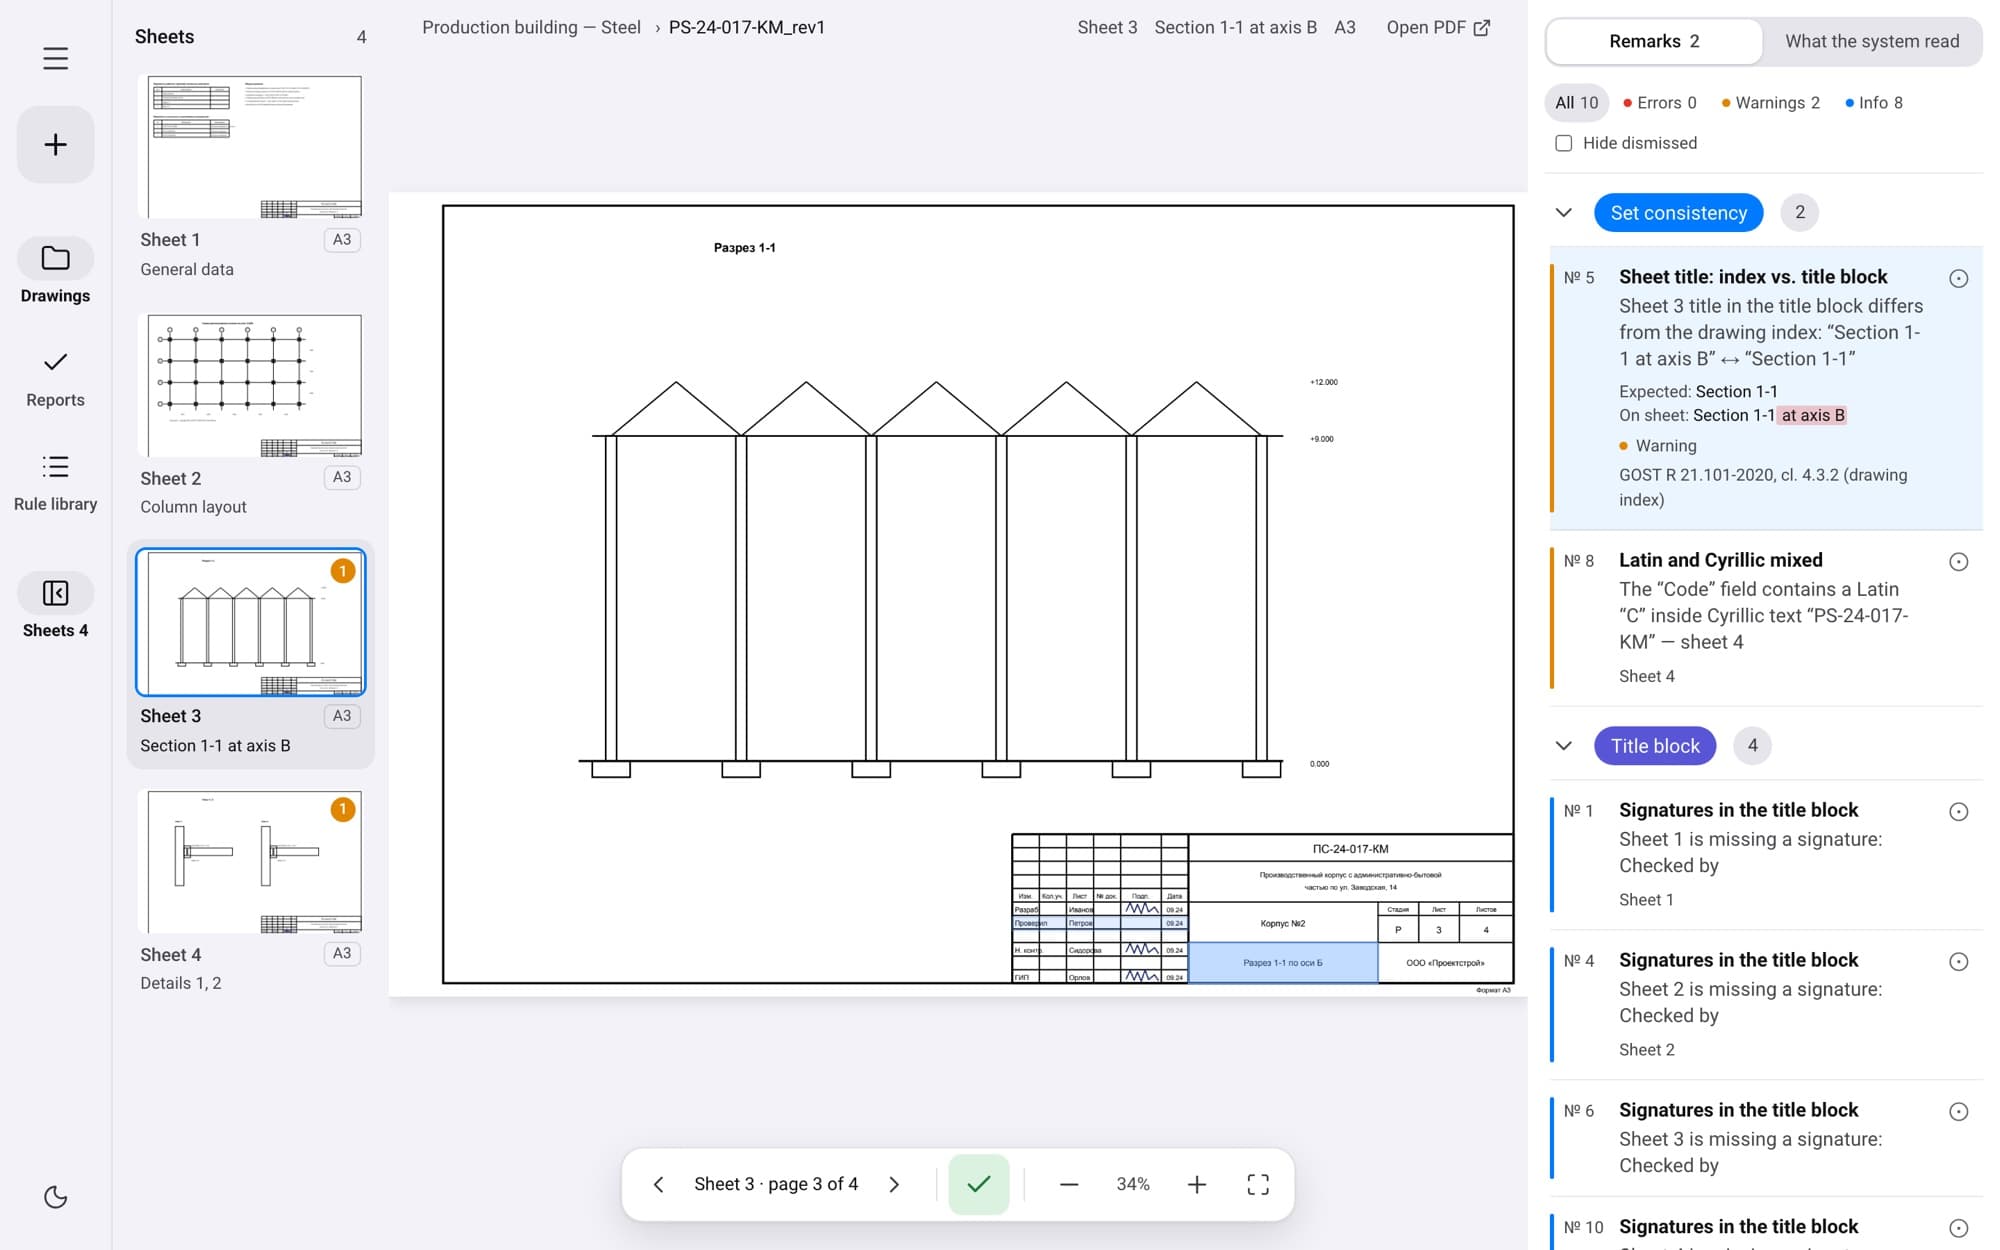Collapse the Set consistency group

pos(1564,212)
